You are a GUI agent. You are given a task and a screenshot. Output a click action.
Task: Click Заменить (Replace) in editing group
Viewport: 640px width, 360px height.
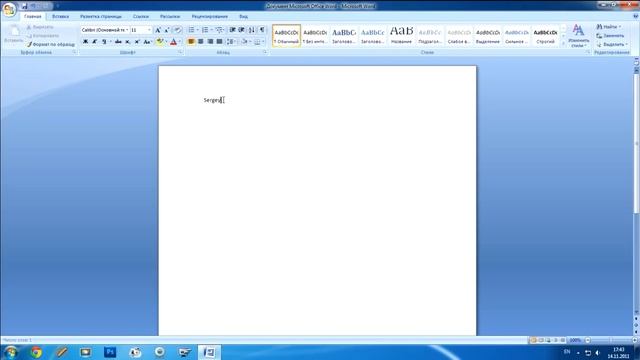(x=610, y=36)
